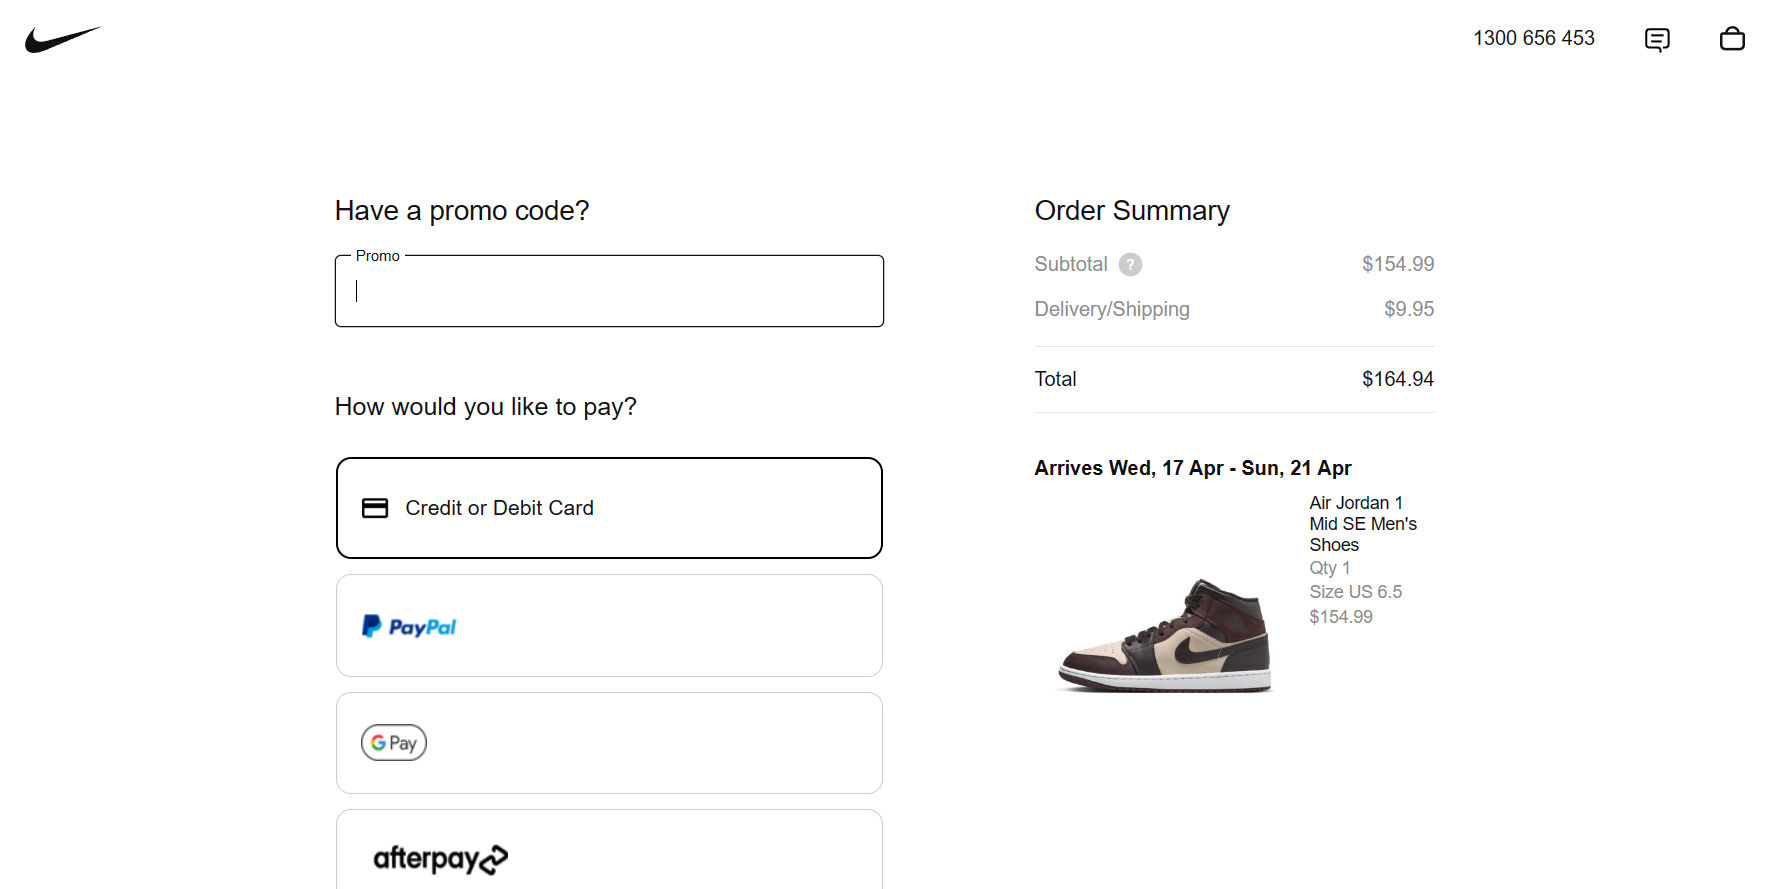Click the Nike swoosh logo
Image resolution: width=1770 pixels, height=889 pixels.
[62, 39]
